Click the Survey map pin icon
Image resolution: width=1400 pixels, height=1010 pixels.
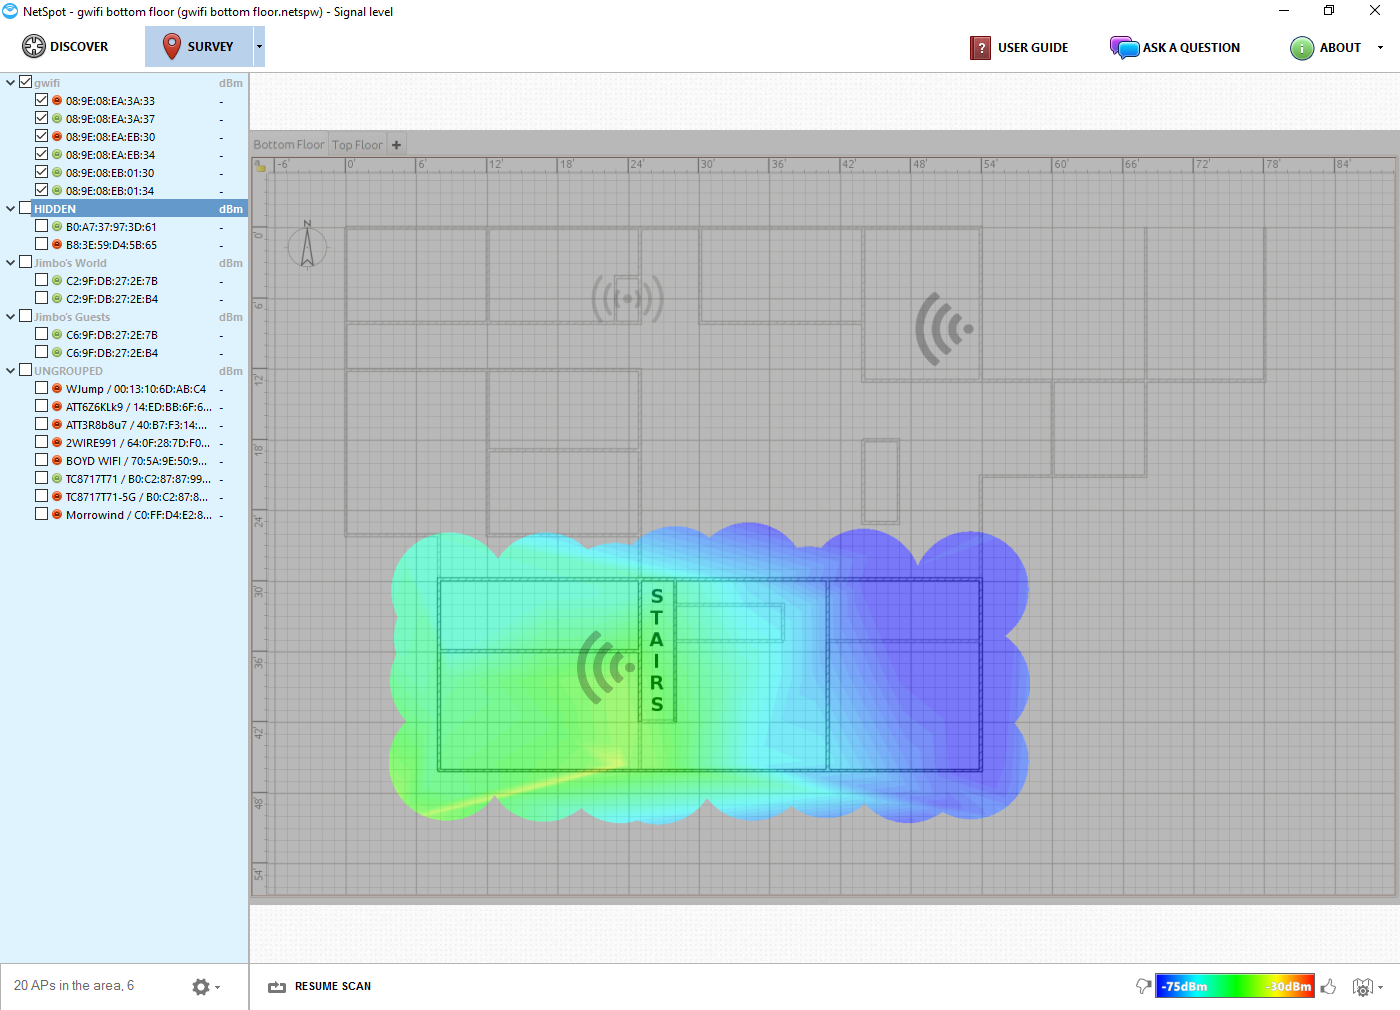point(171,46)
